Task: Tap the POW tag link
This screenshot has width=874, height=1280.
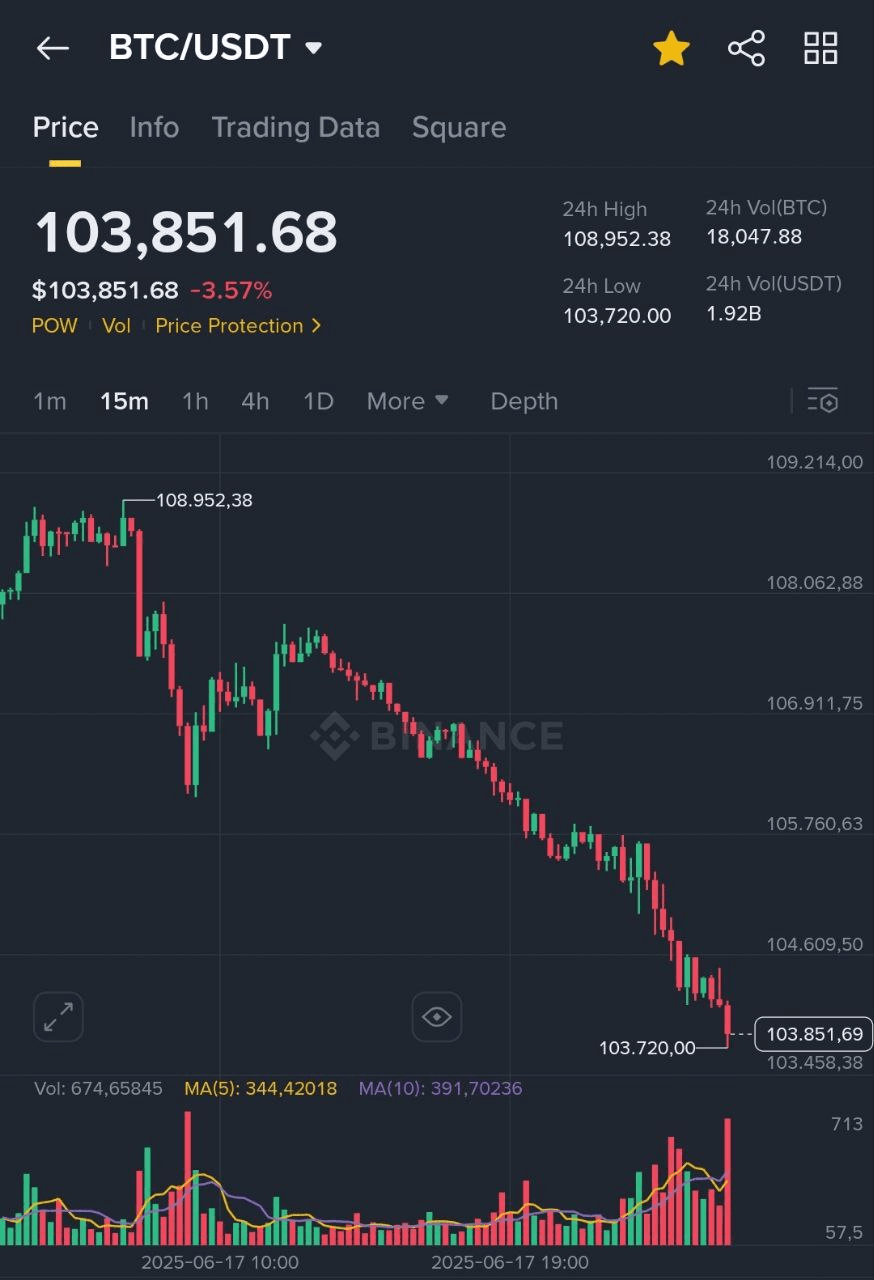Action: [x=54, y=326]
